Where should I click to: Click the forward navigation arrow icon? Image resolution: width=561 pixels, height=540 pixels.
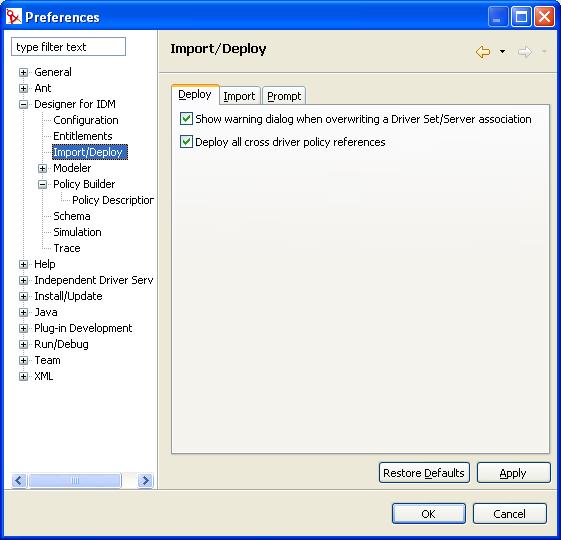[525, 52]
